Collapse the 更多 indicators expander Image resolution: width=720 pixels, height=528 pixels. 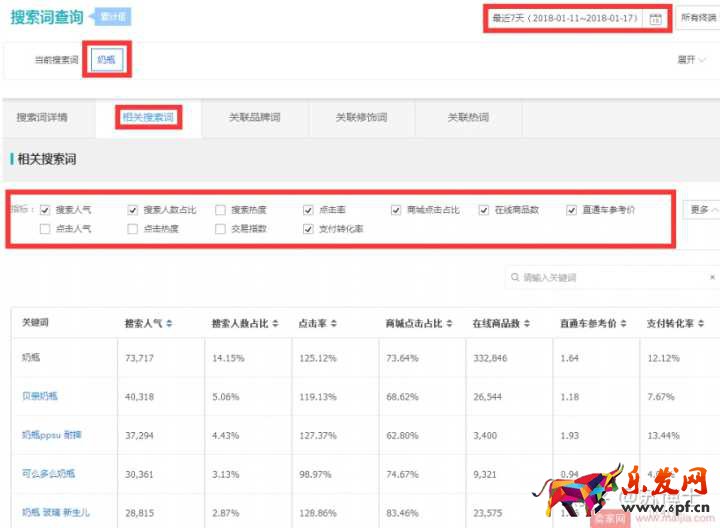pos(702,210)
